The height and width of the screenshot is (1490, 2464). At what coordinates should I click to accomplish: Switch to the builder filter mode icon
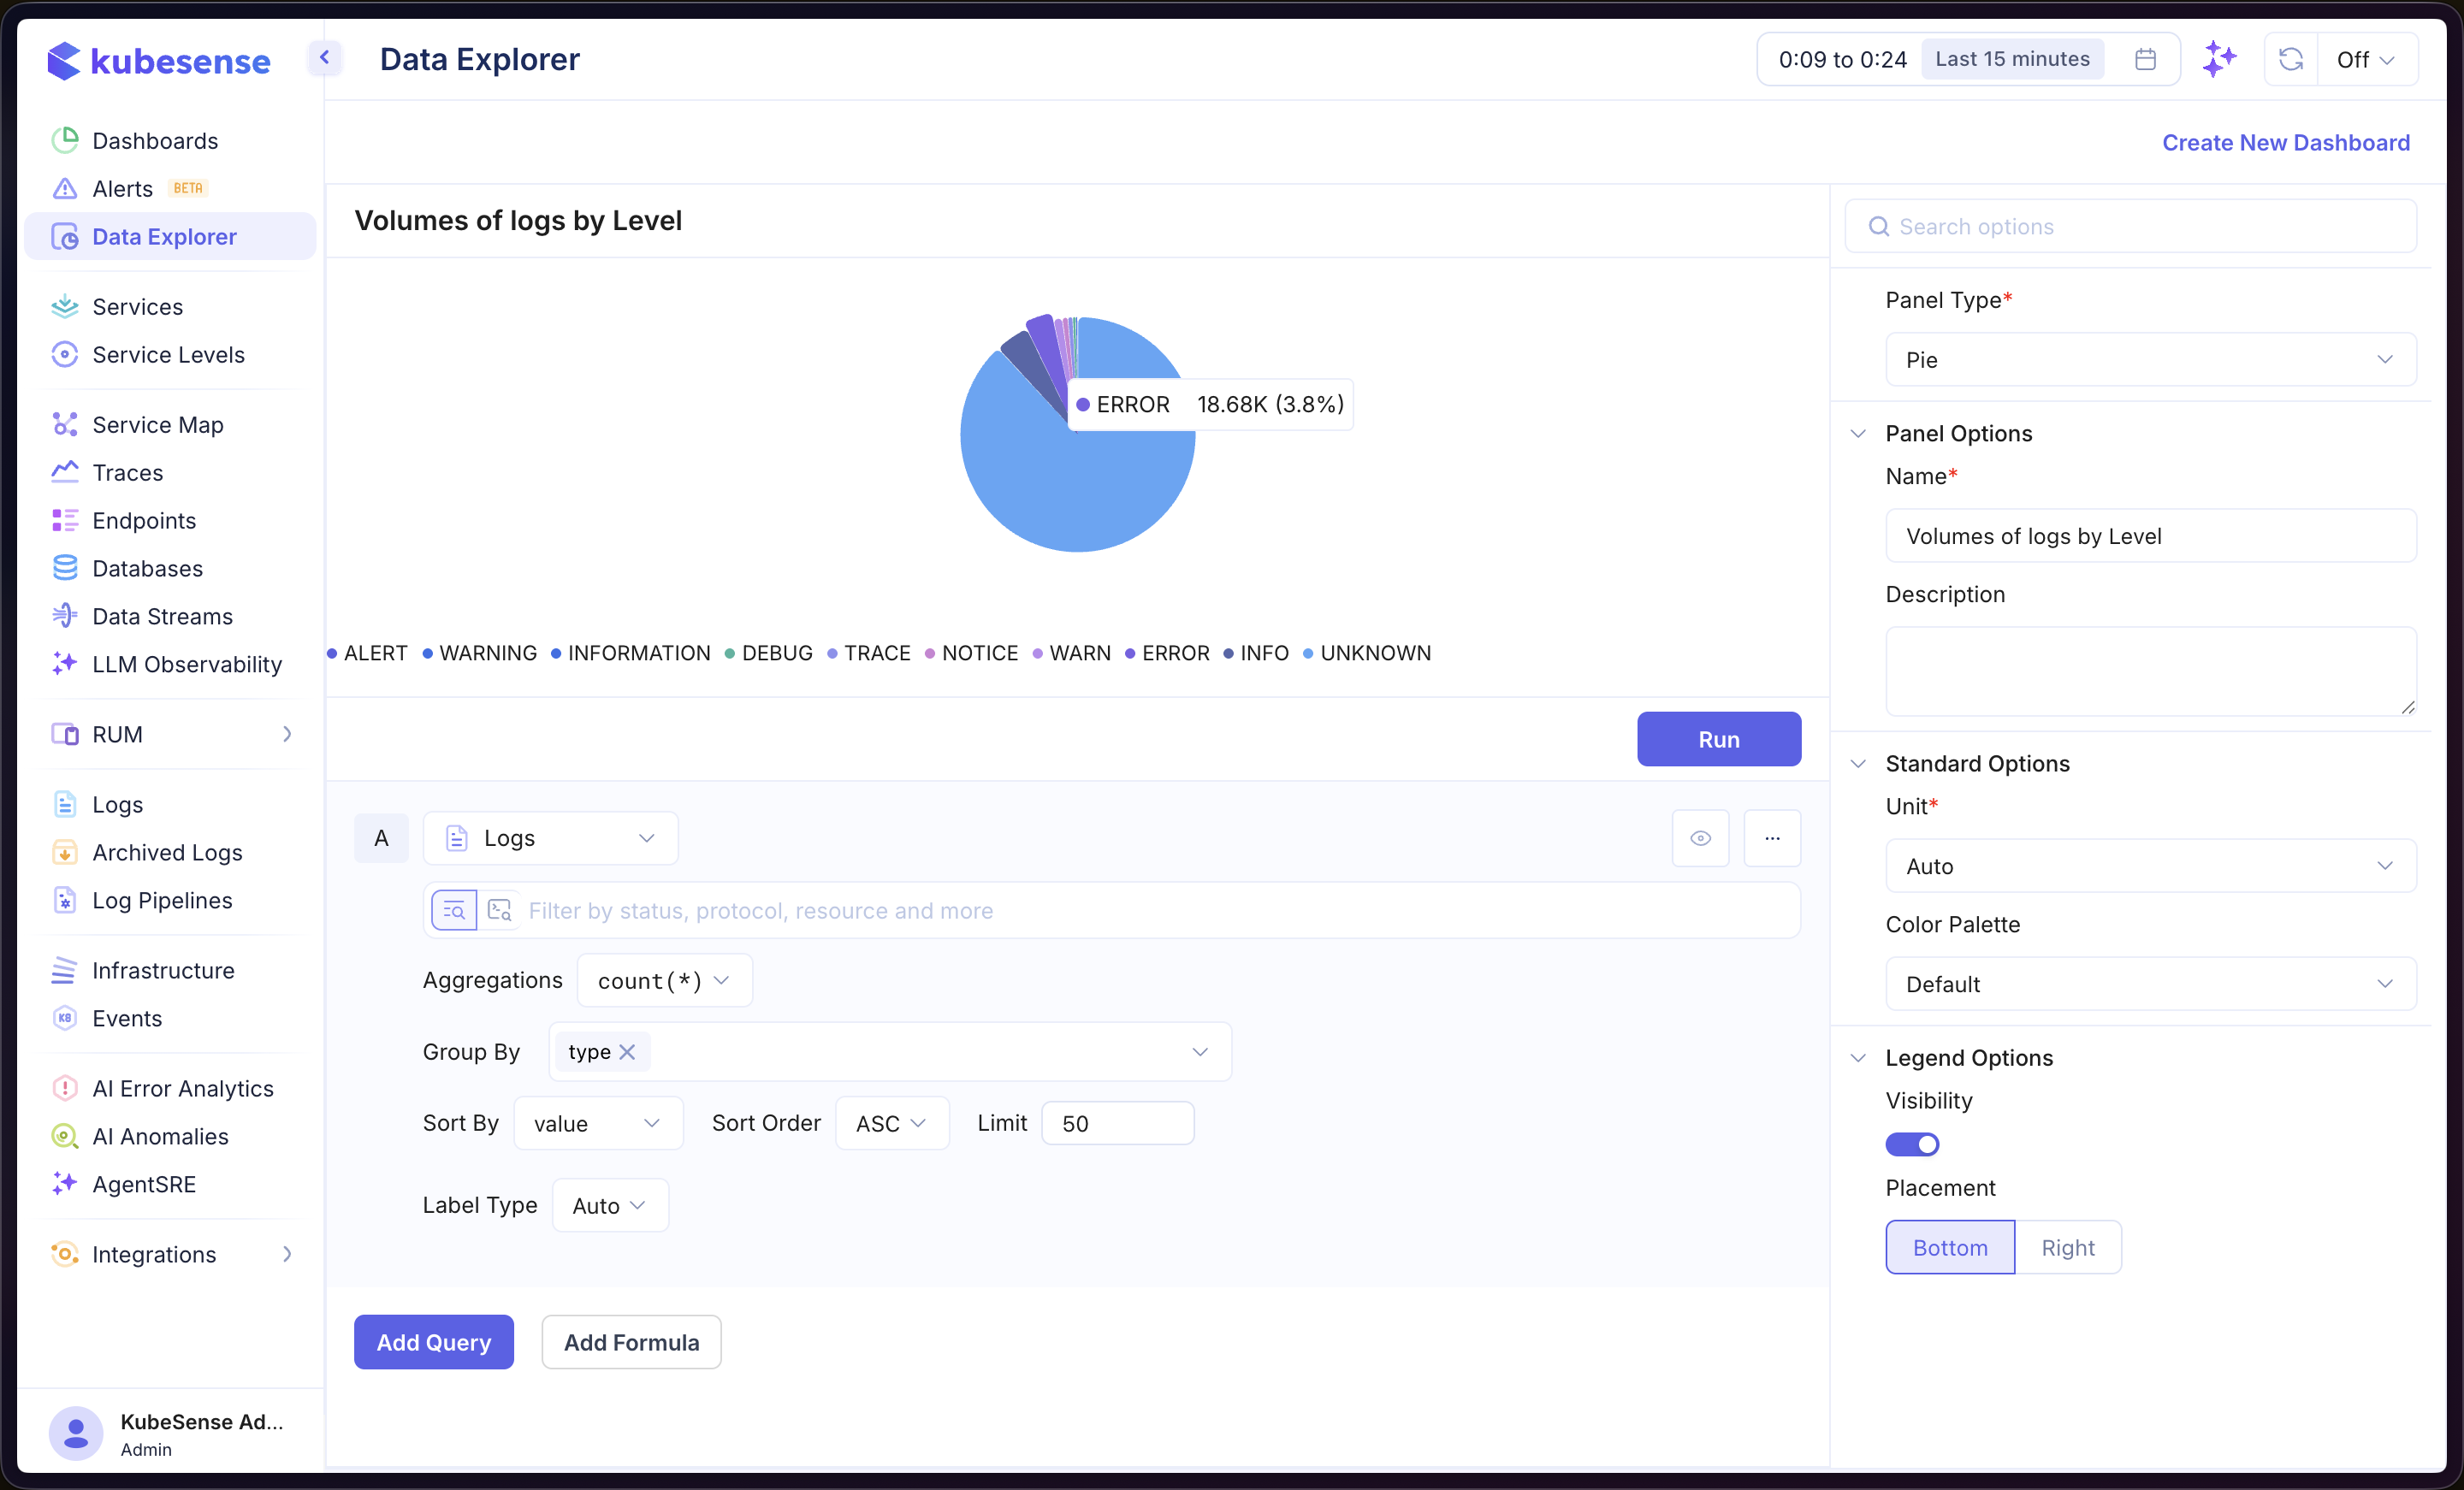click(x=454, y=911)
